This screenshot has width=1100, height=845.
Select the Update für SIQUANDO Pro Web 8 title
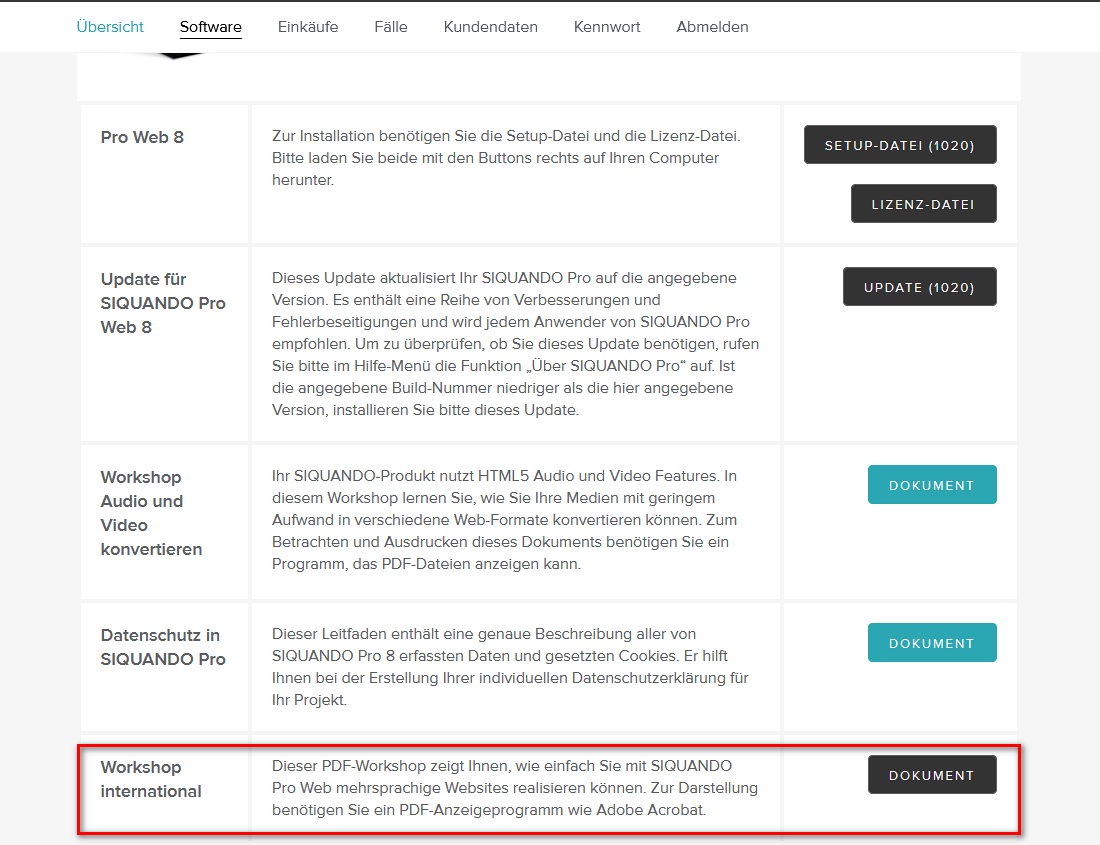tap(163, 303)
